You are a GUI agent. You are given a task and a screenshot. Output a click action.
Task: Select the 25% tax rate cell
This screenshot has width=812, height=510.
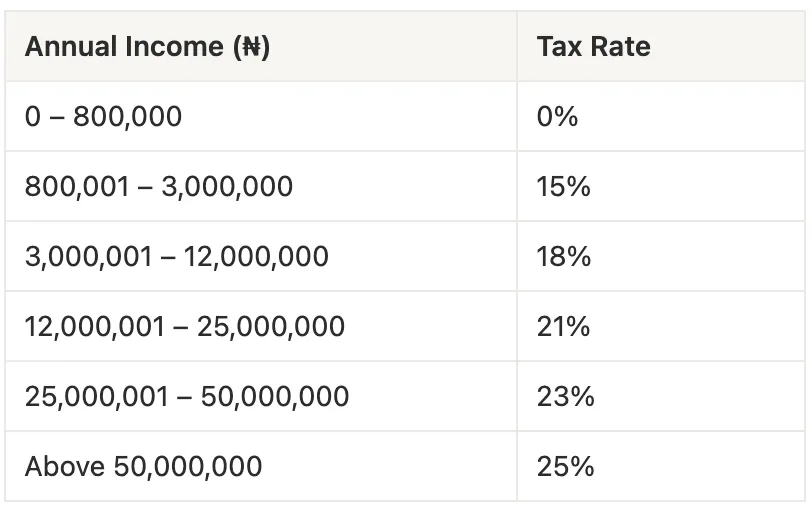[661, 465]
